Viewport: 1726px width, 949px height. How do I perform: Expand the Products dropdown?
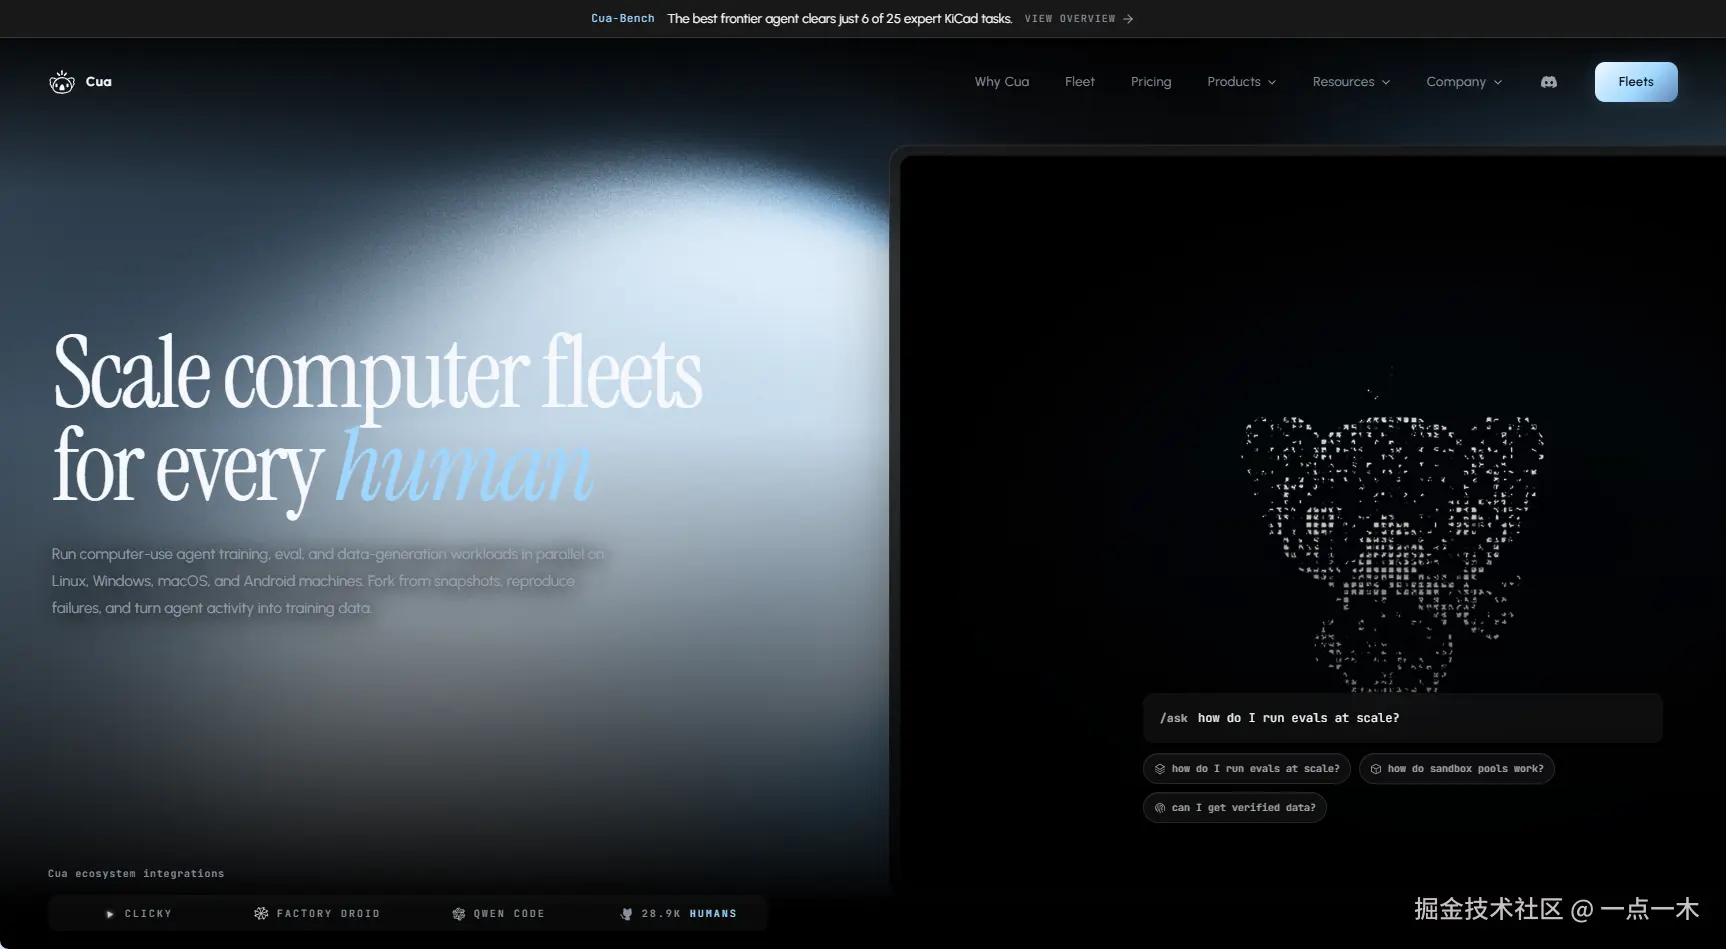point(1241,82)
